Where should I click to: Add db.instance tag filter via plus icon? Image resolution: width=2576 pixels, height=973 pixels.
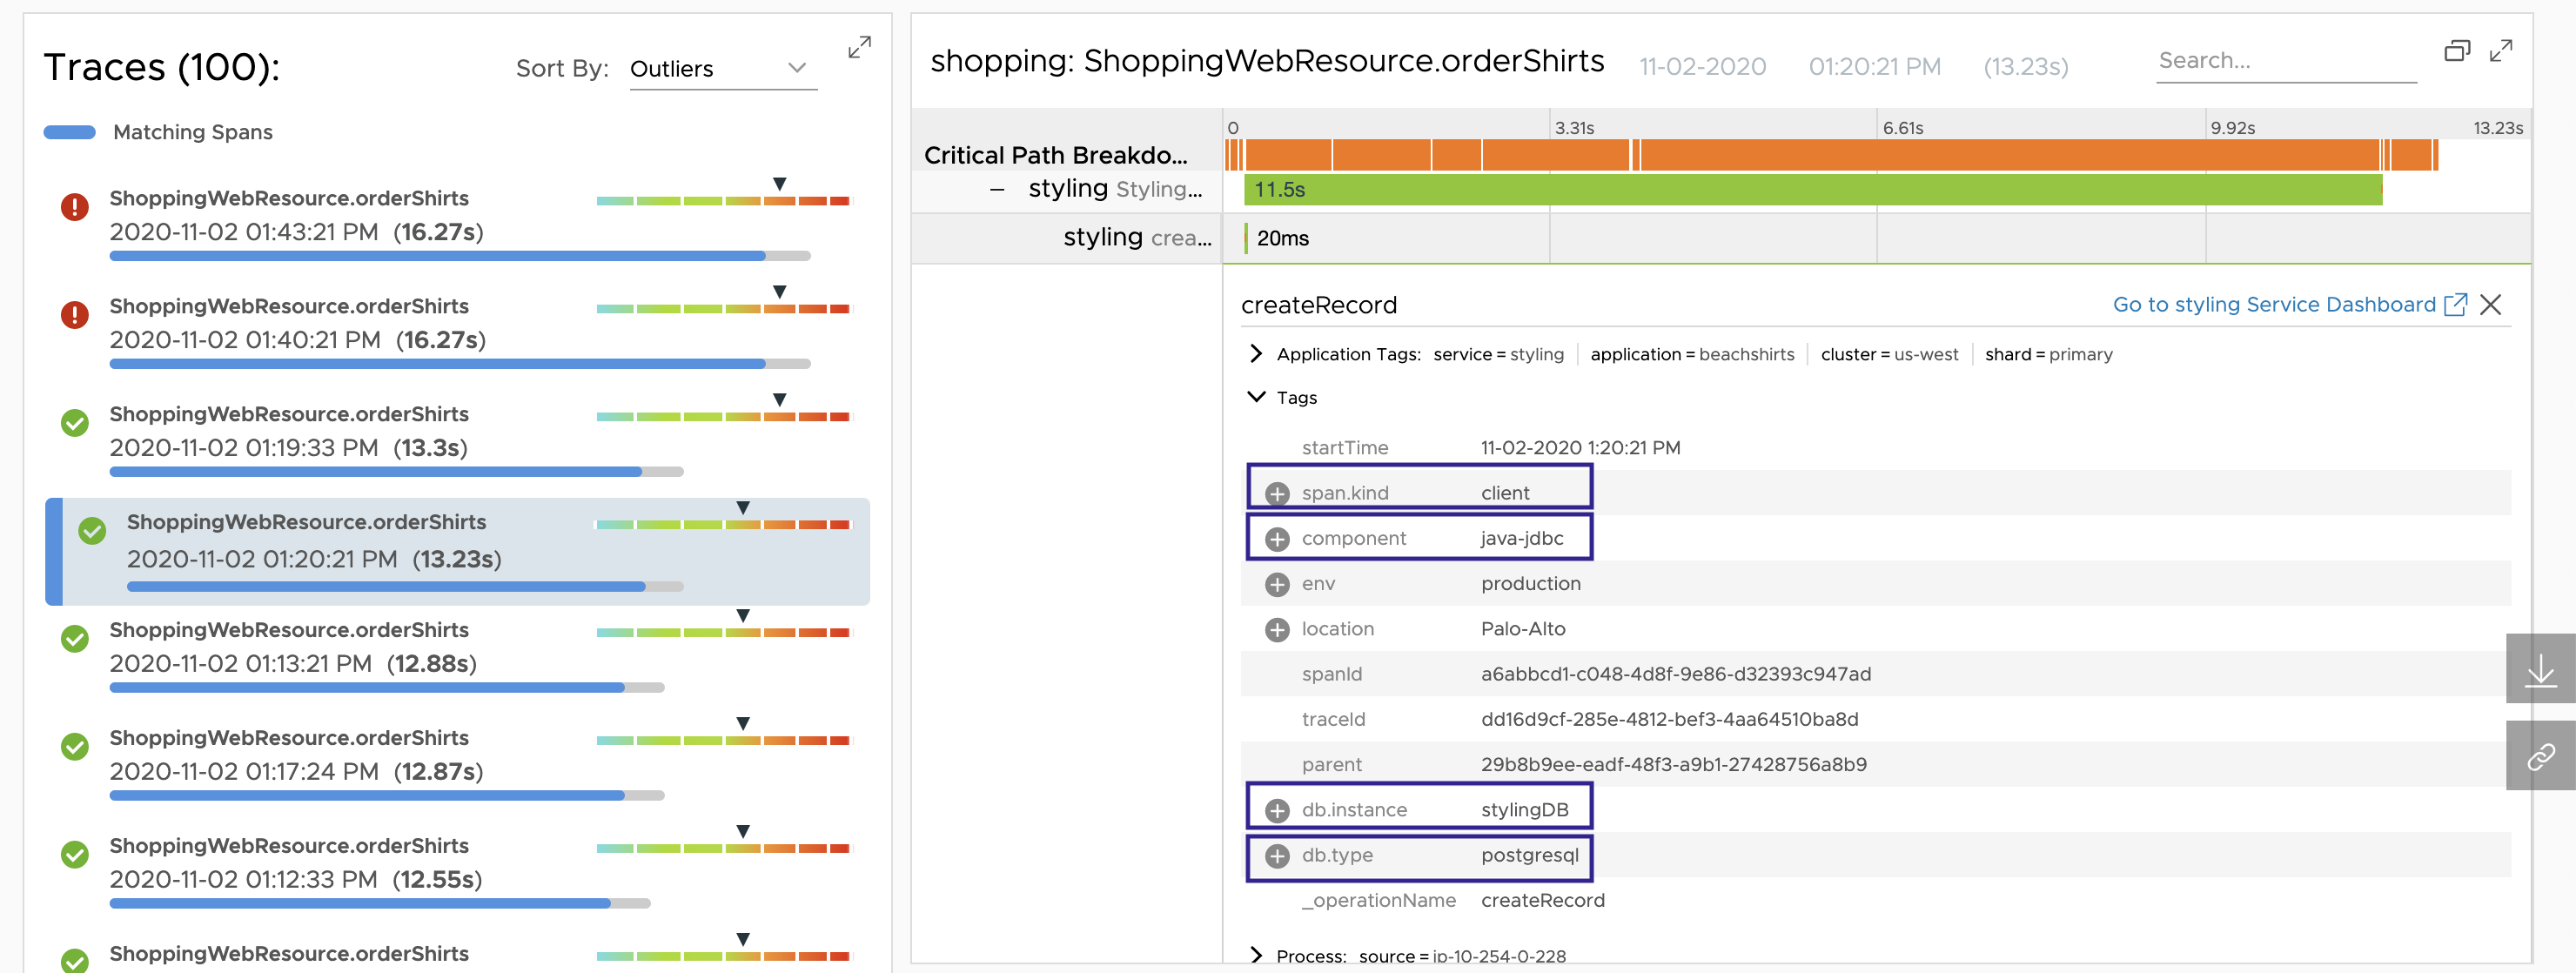pos(1277,810)
